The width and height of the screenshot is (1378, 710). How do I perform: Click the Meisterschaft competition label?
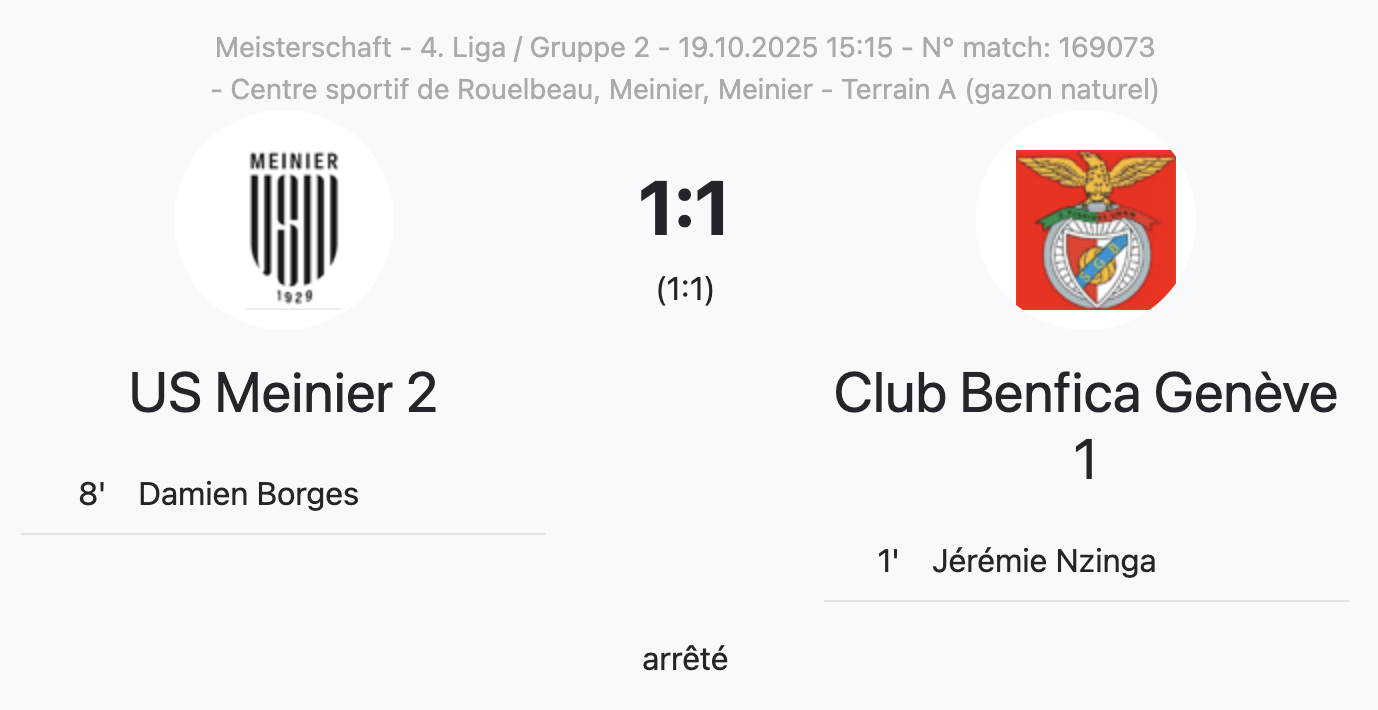[303, 47]
